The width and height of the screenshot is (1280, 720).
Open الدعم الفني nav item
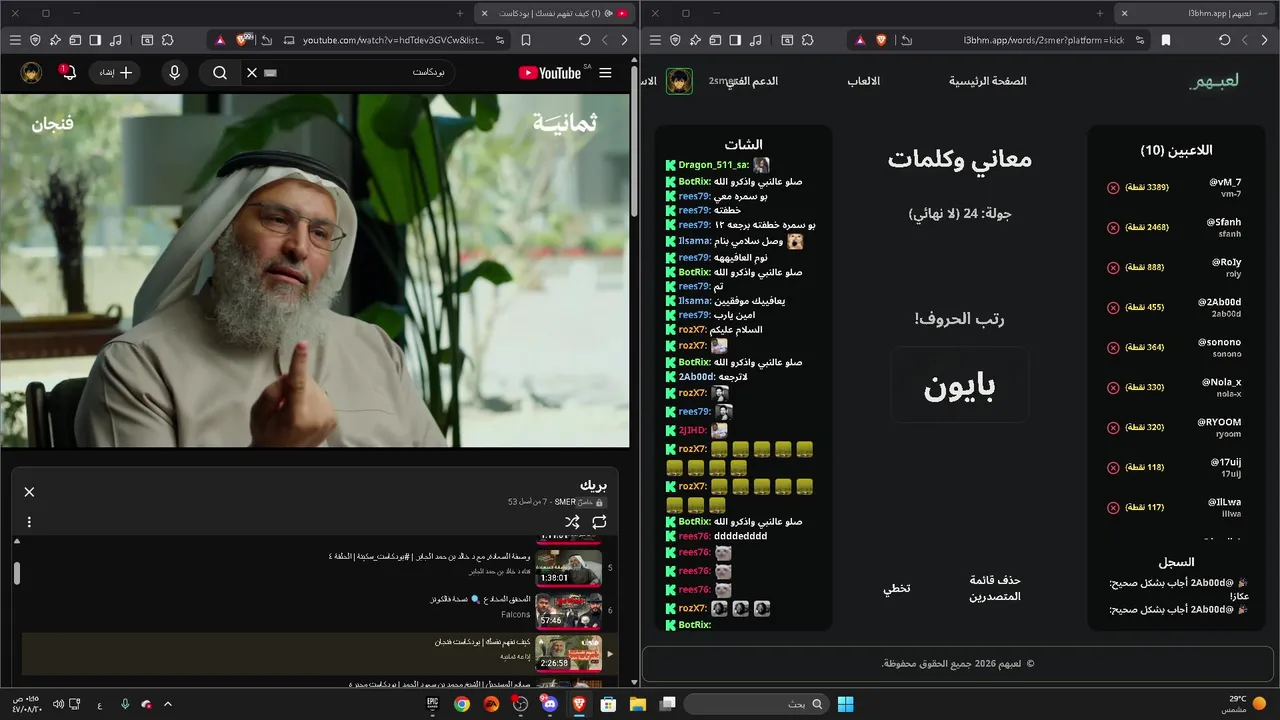(751, 81)
